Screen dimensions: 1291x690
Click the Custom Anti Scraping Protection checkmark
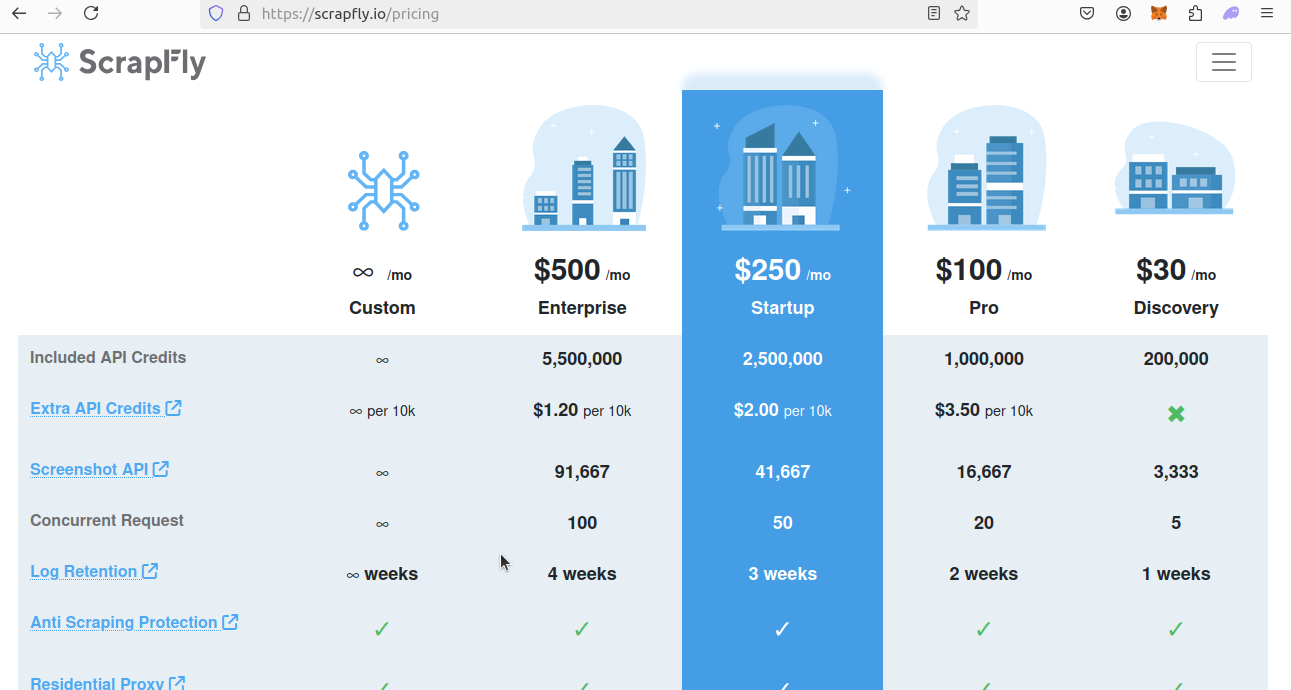click(x=382, y=629)
